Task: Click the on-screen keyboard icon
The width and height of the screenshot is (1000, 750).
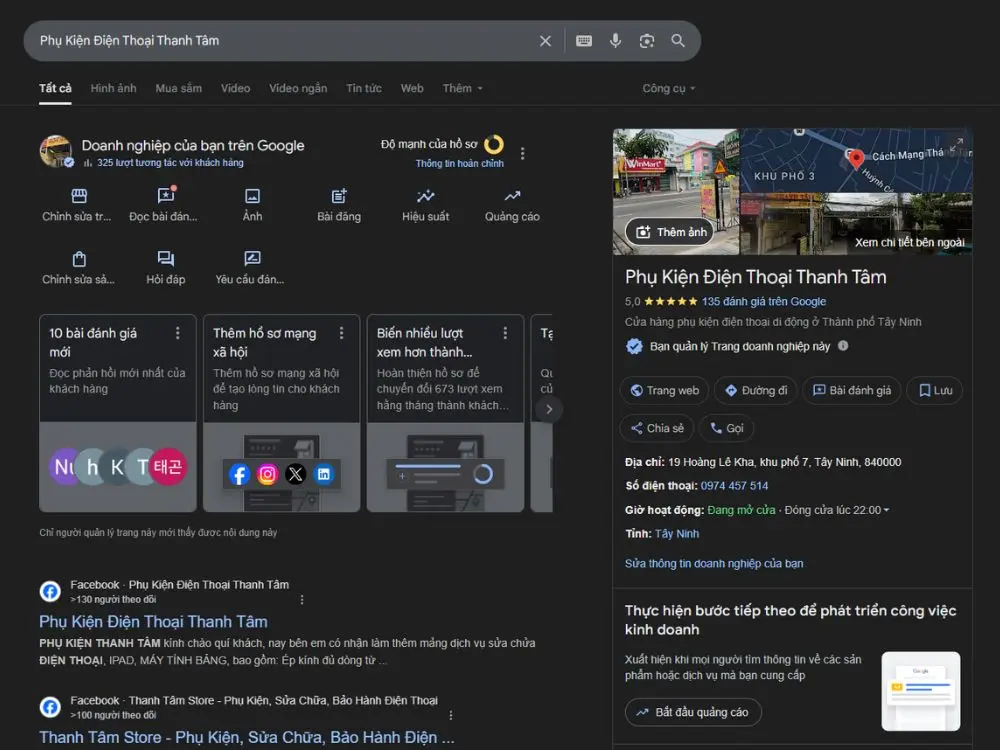Action: point(584,41)
